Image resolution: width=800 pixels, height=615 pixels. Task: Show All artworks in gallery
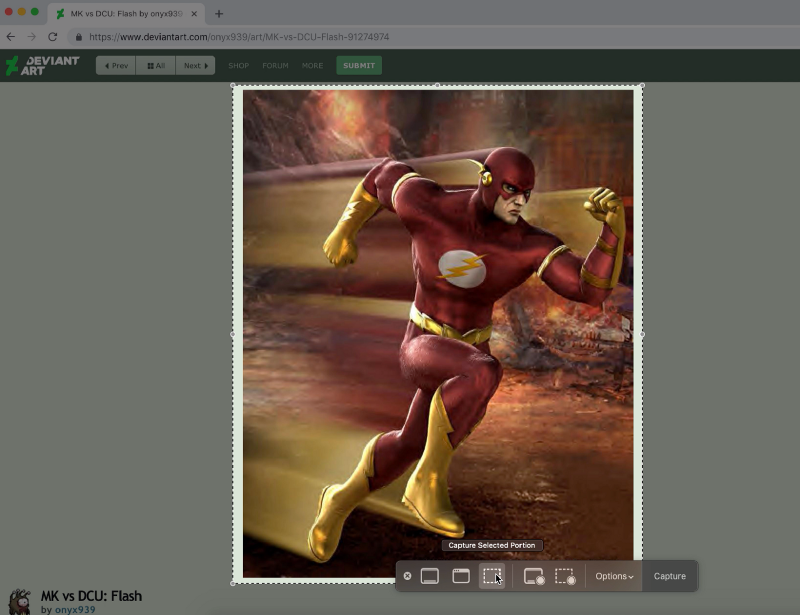pyautogui.click(x=155, y=66)
